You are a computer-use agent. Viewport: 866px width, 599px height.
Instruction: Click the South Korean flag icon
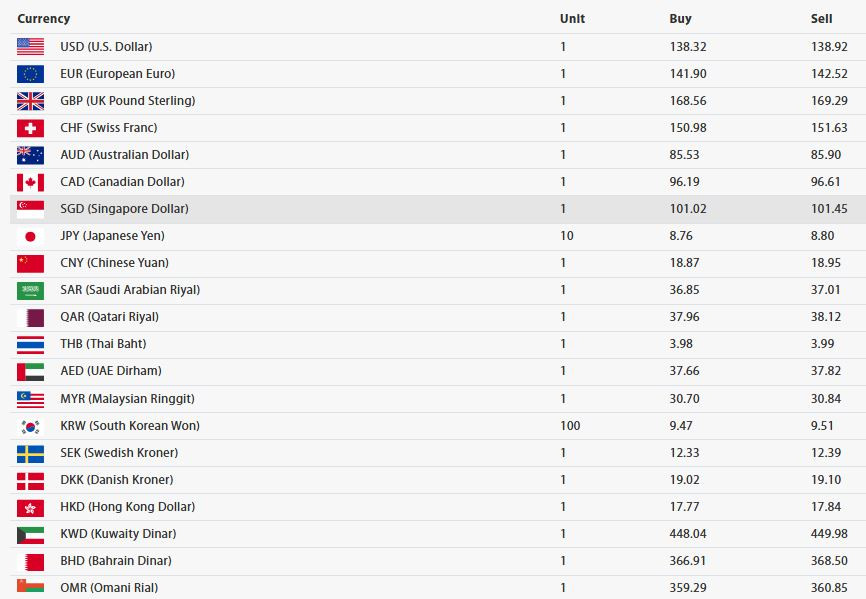point(30,426)
